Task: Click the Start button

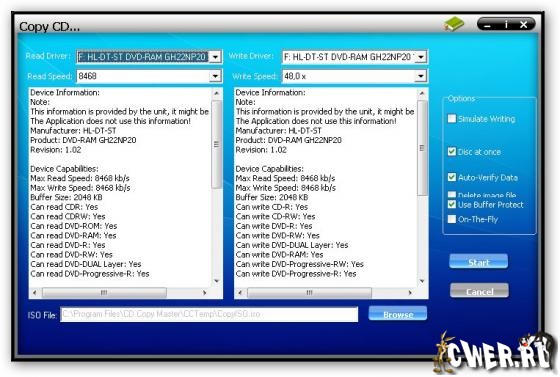Action: tap(479, 261)
